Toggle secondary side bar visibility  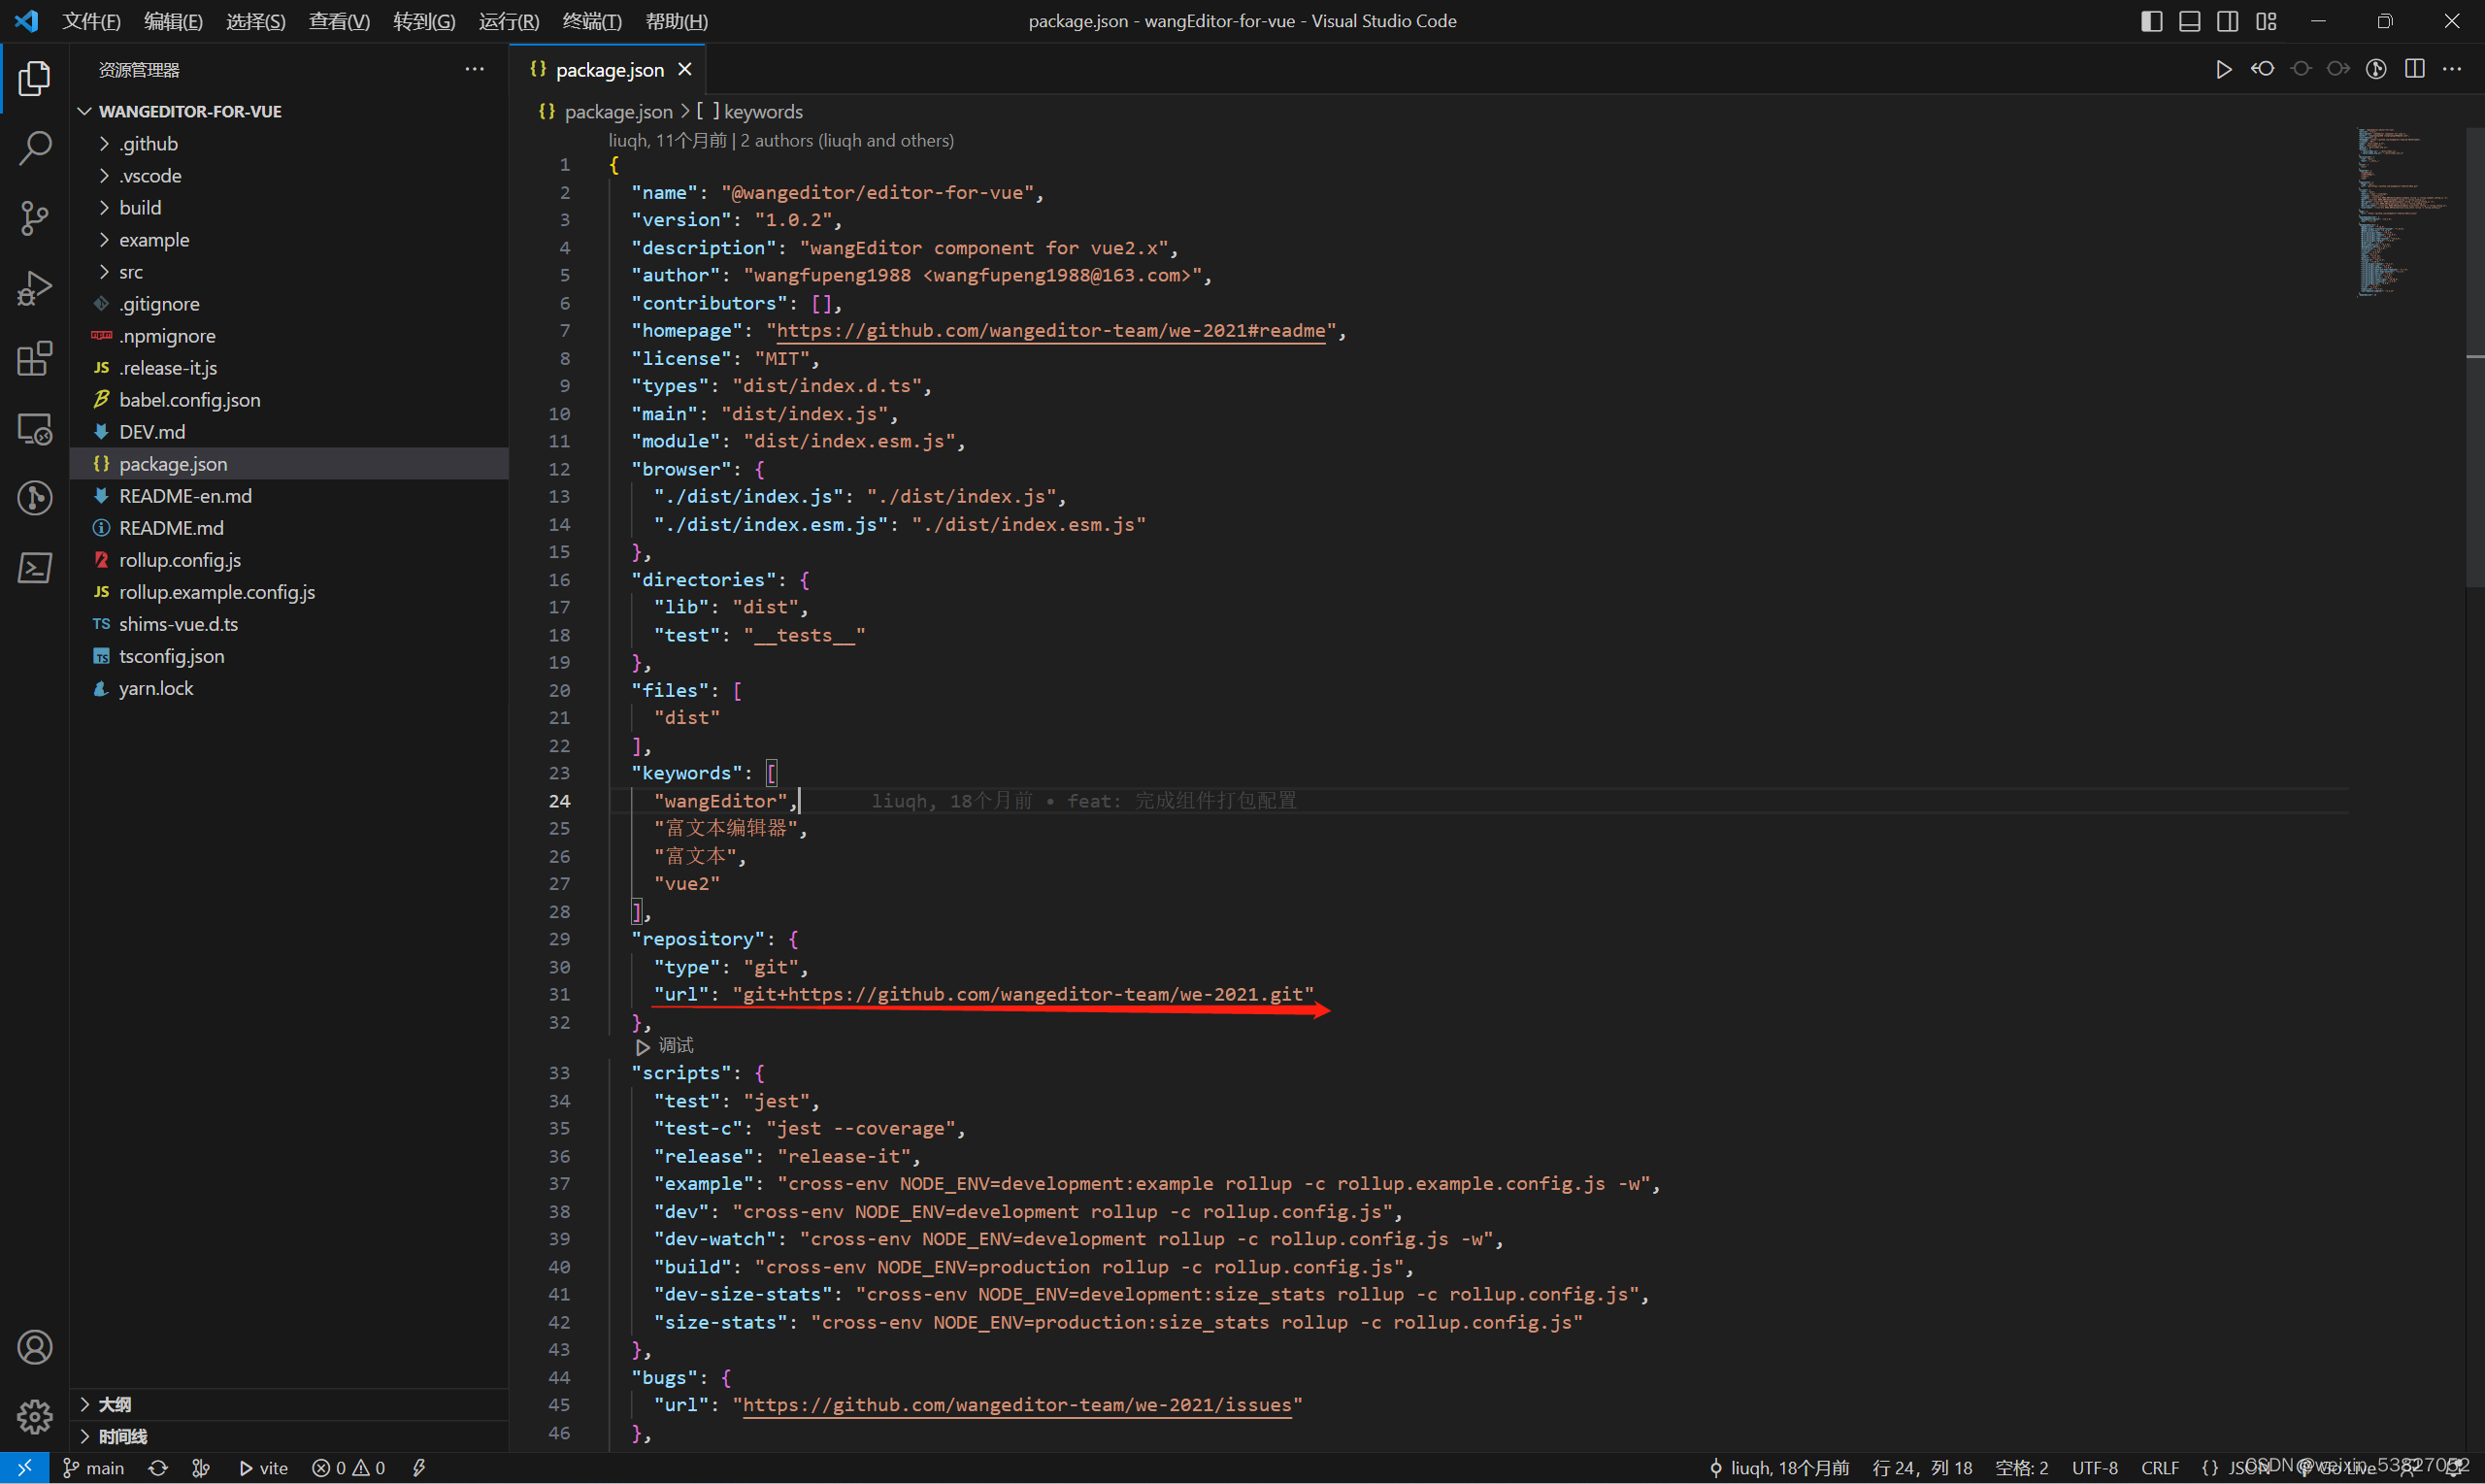[2227, 21]
